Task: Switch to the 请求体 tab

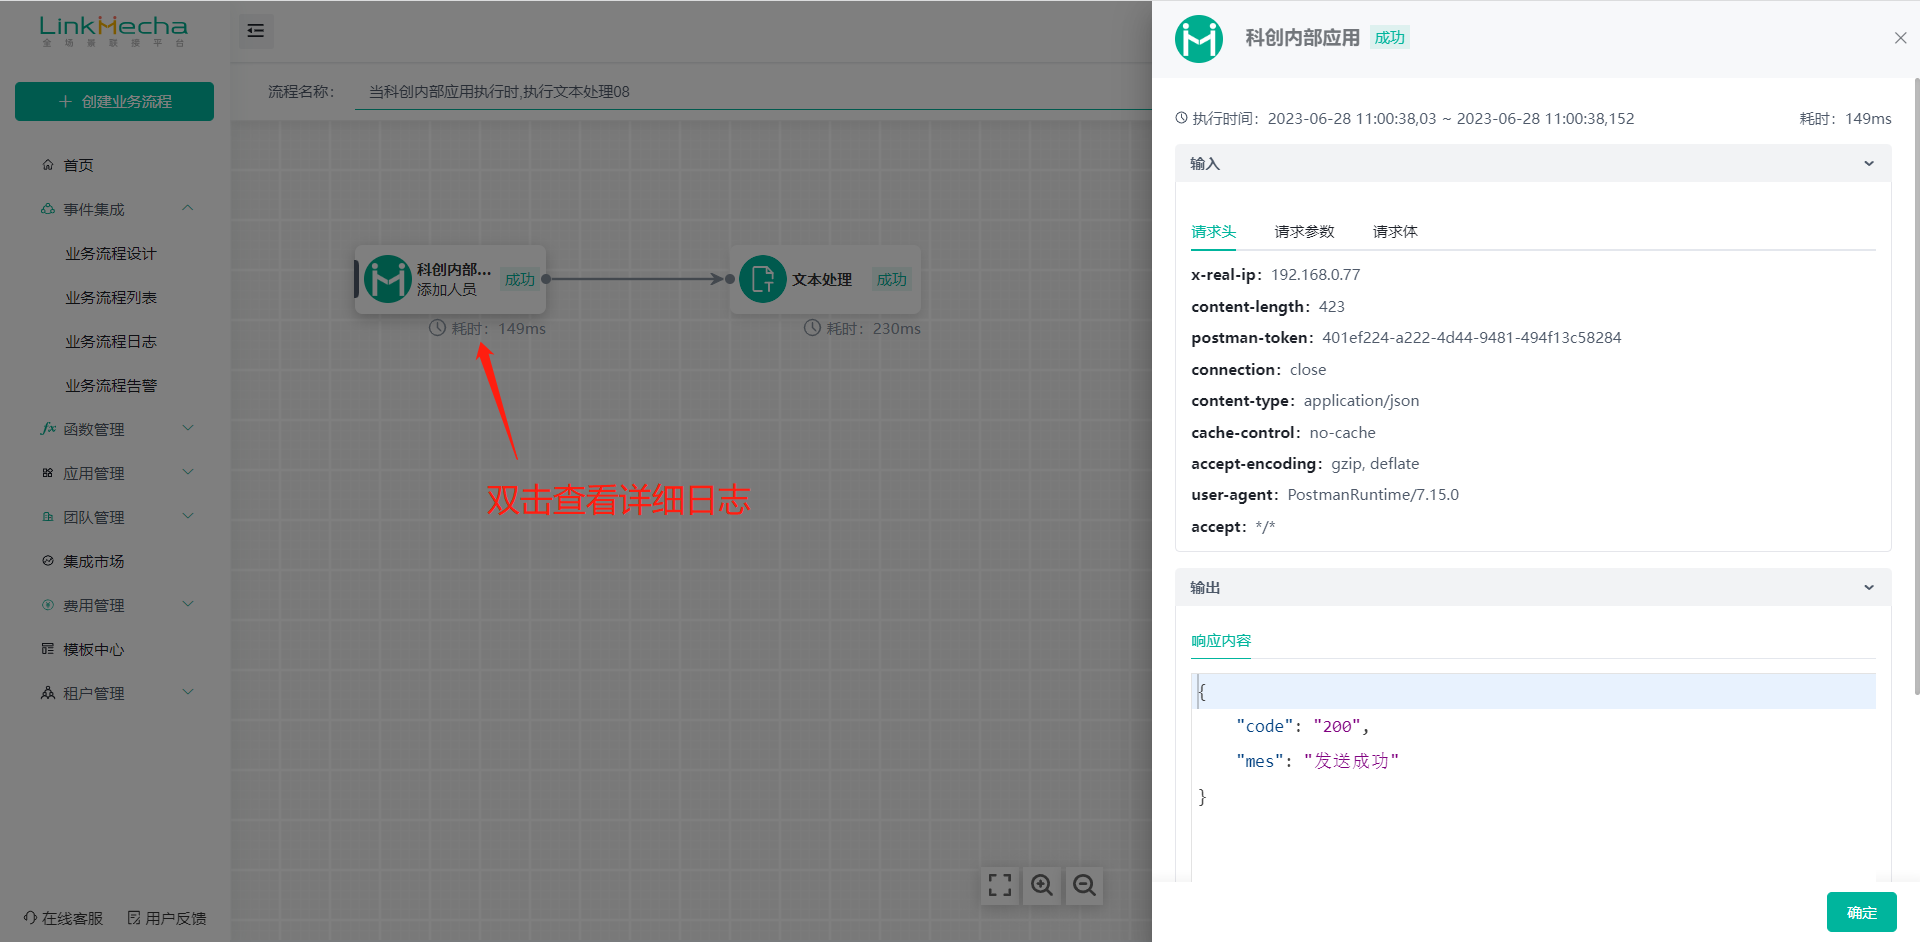Action: click(x=1395, y=232)
